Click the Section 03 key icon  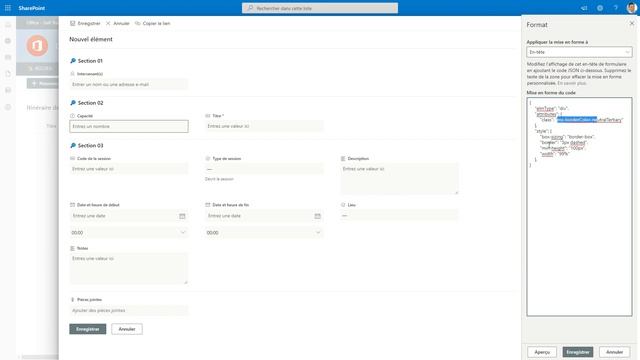[x=73, y=145]
